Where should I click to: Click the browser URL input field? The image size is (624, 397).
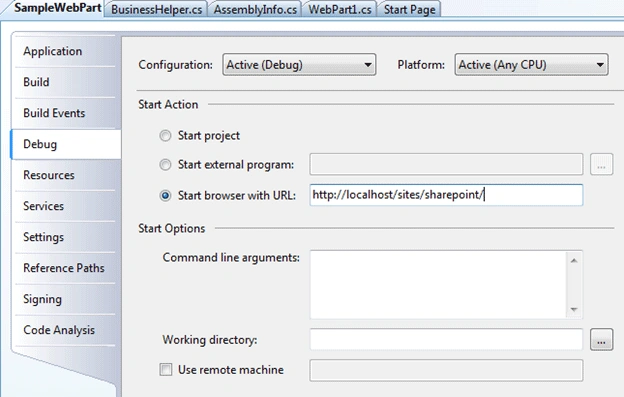click(x=446, y=195)
